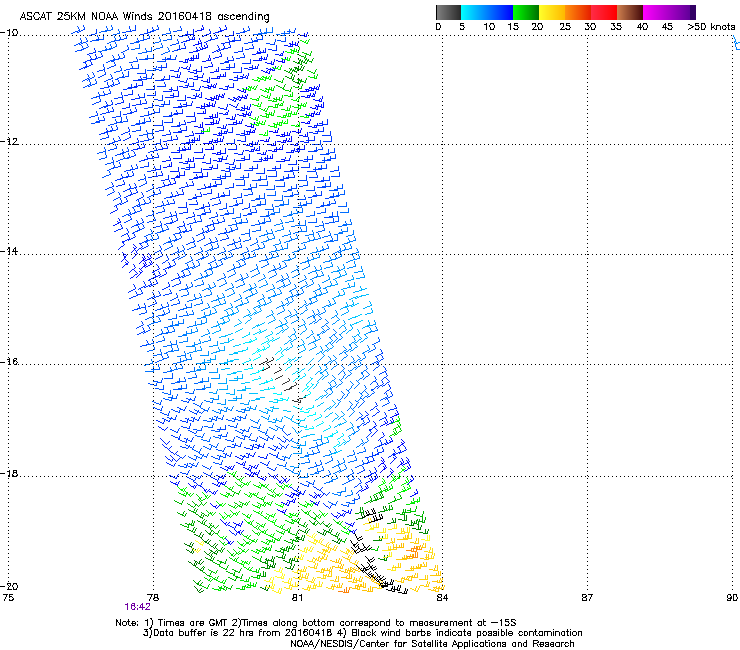The image size is (740, 650).
Task: Click the orange 25-30 knots legend swatch
Action: coord(578,12)
